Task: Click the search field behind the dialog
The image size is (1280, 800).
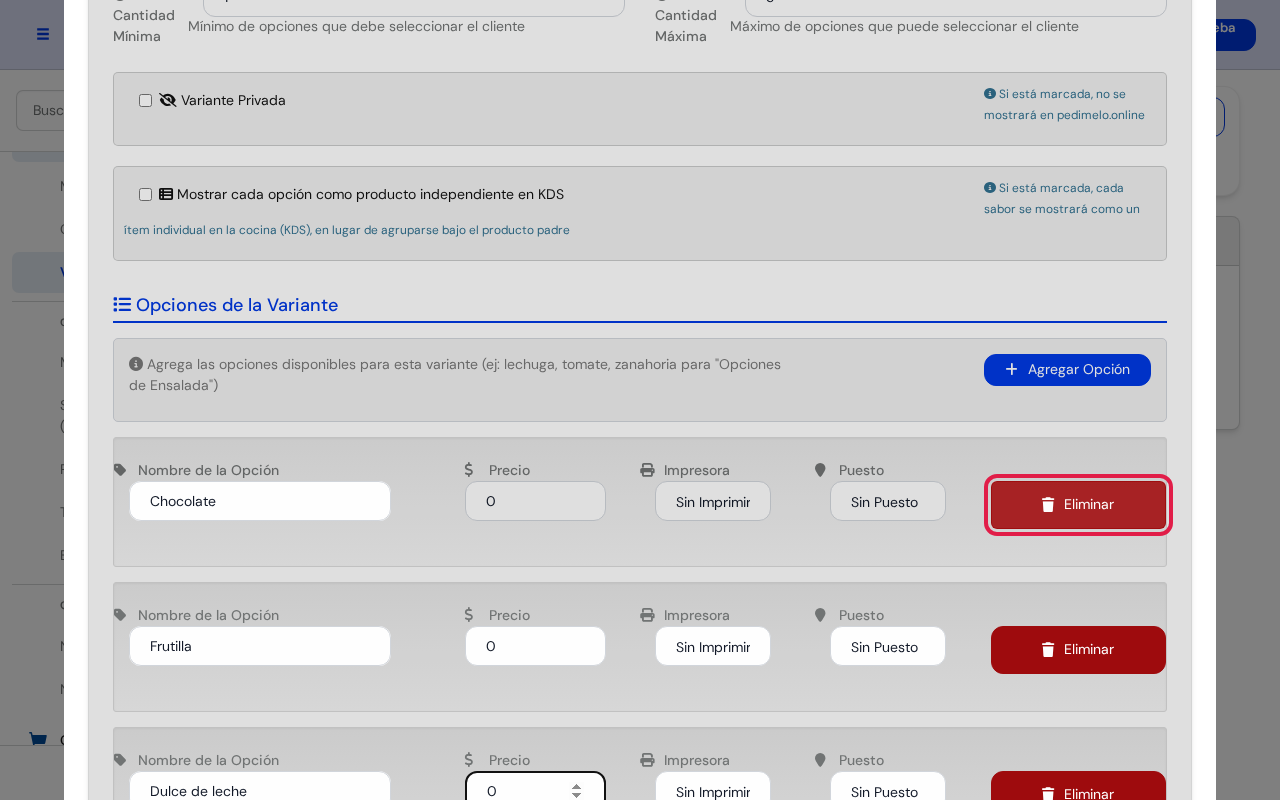Action: pyautogui.click(x=40, y=110)
